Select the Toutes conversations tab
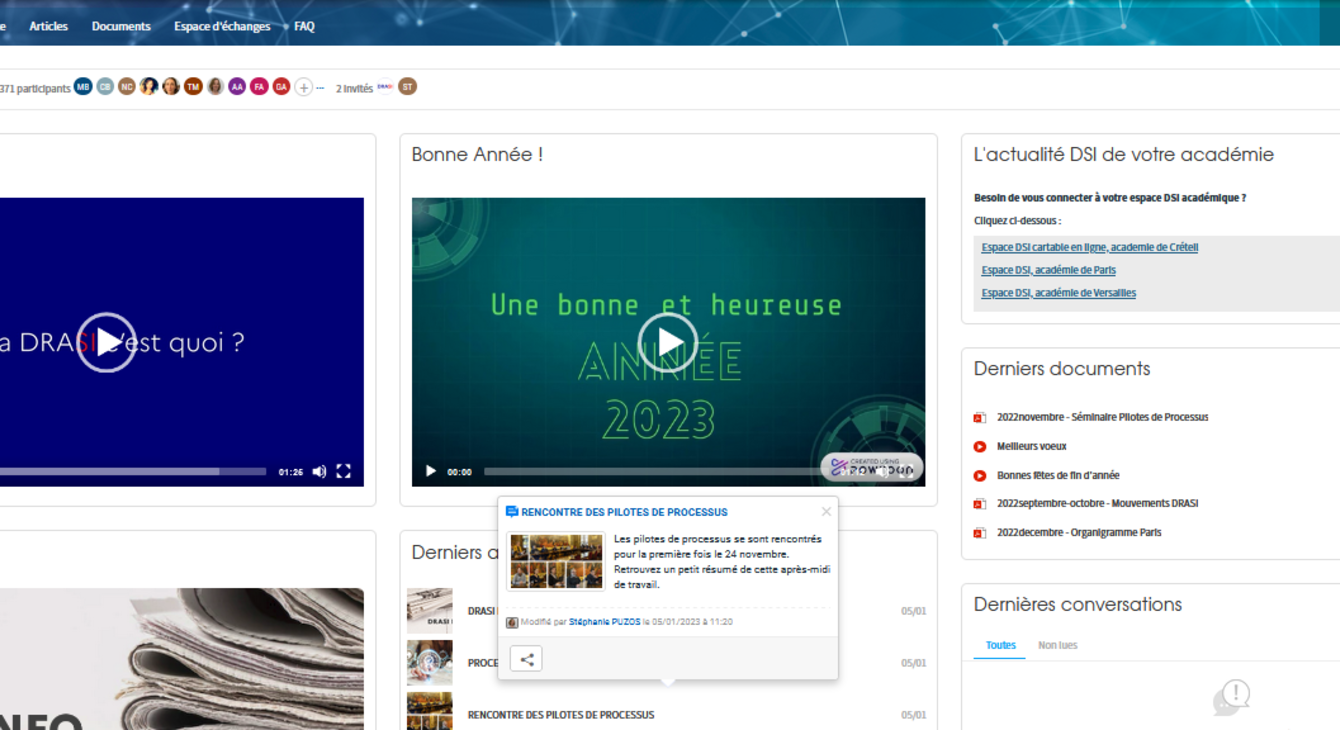Viewport: 1340px width, 730px height. tap(1000, 646)
